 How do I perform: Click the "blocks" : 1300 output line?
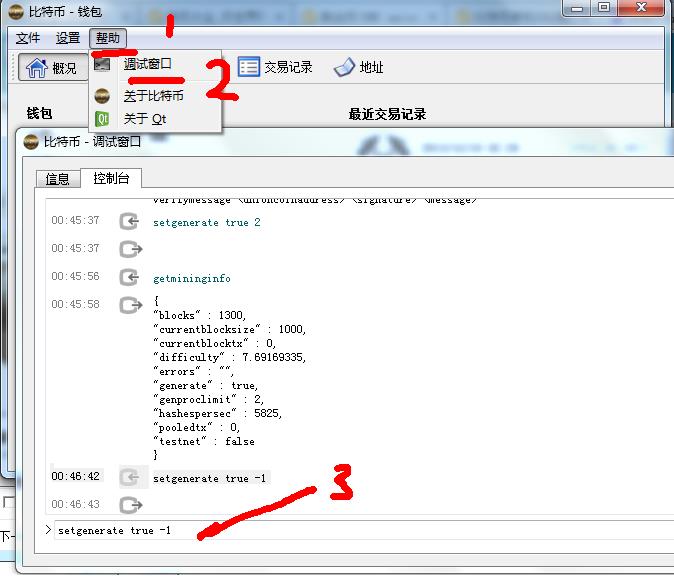[x=200, y=315]
